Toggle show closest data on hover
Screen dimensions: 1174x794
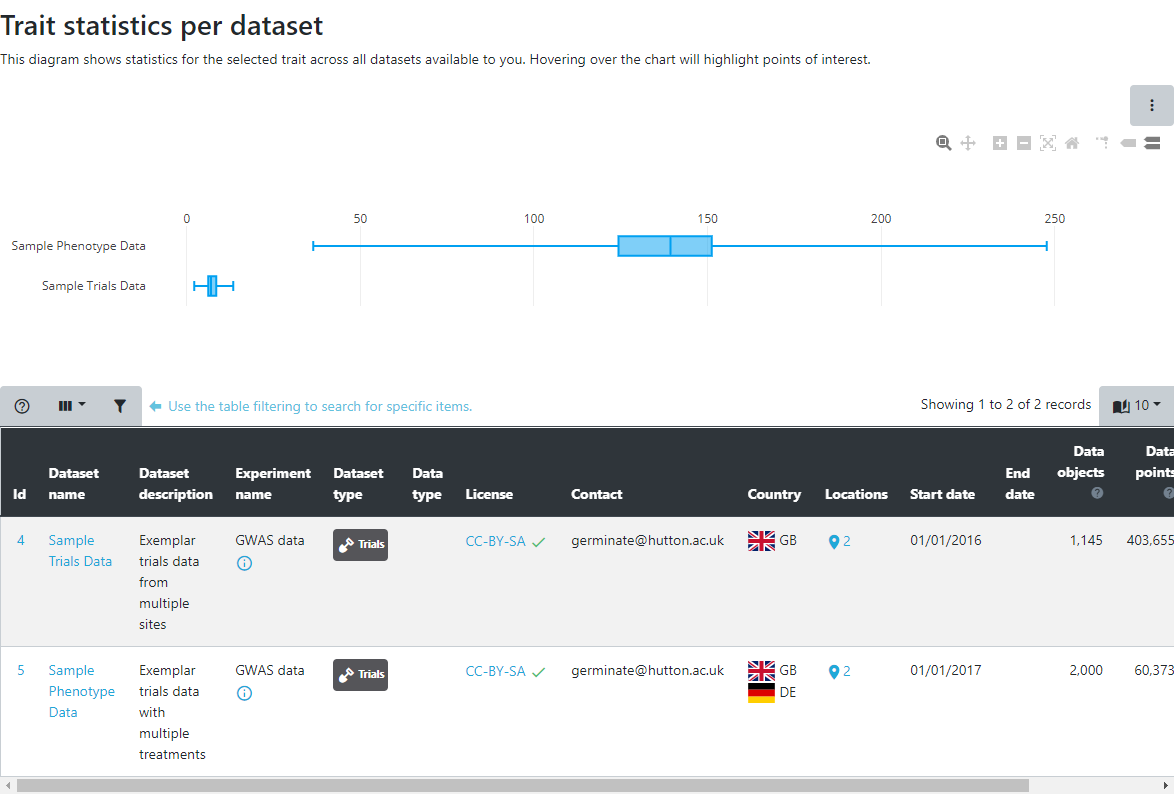pyautogui.click(x=1128, y=143)
